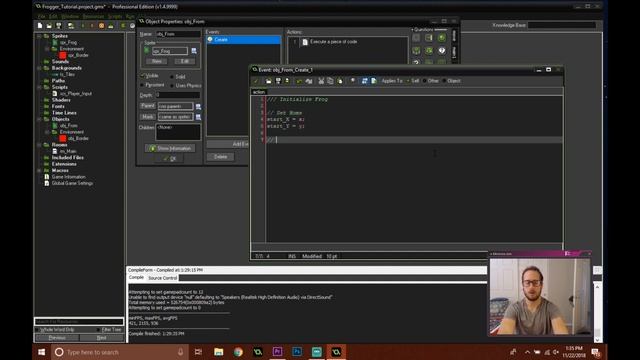This screenshot has height=360, width=640.
Task: Select the Create event in Events list
Action: (x=244, y=40)
